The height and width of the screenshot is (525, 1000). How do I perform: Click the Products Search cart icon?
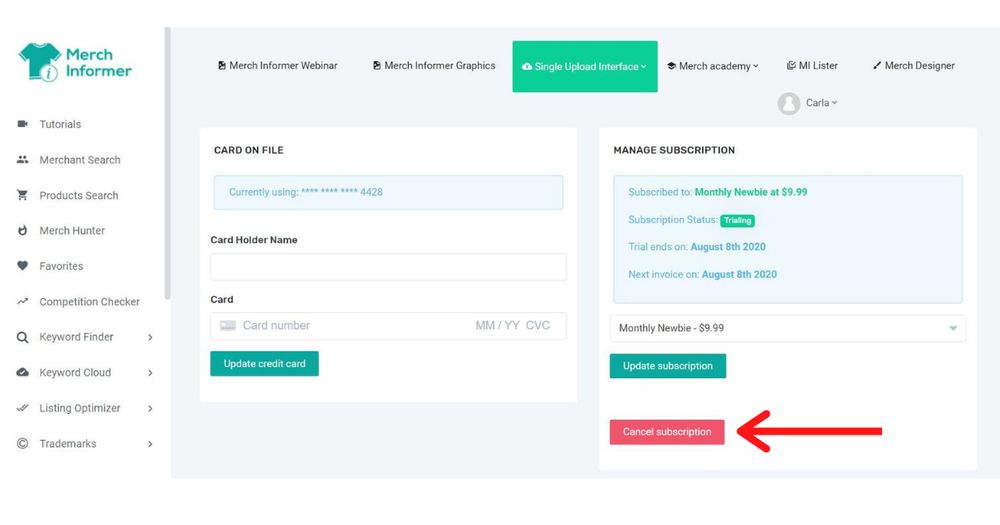tap(22, 195)
